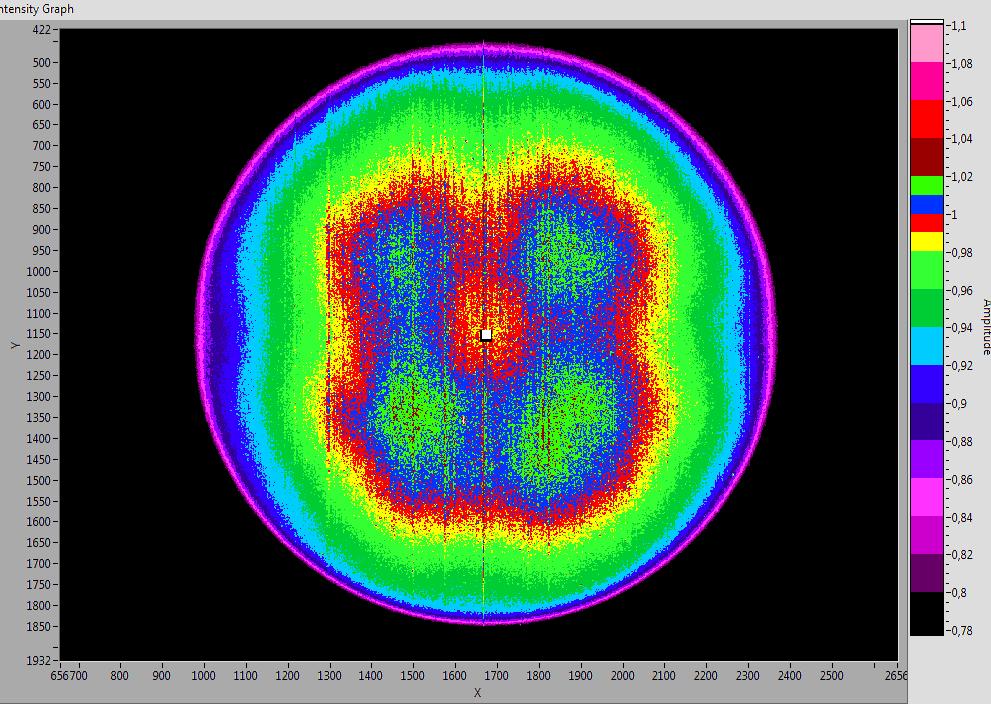Image resolution: width=991 pixels, height=704 pixels.
Task: Click the X axis label
Action: pos(477,693)
